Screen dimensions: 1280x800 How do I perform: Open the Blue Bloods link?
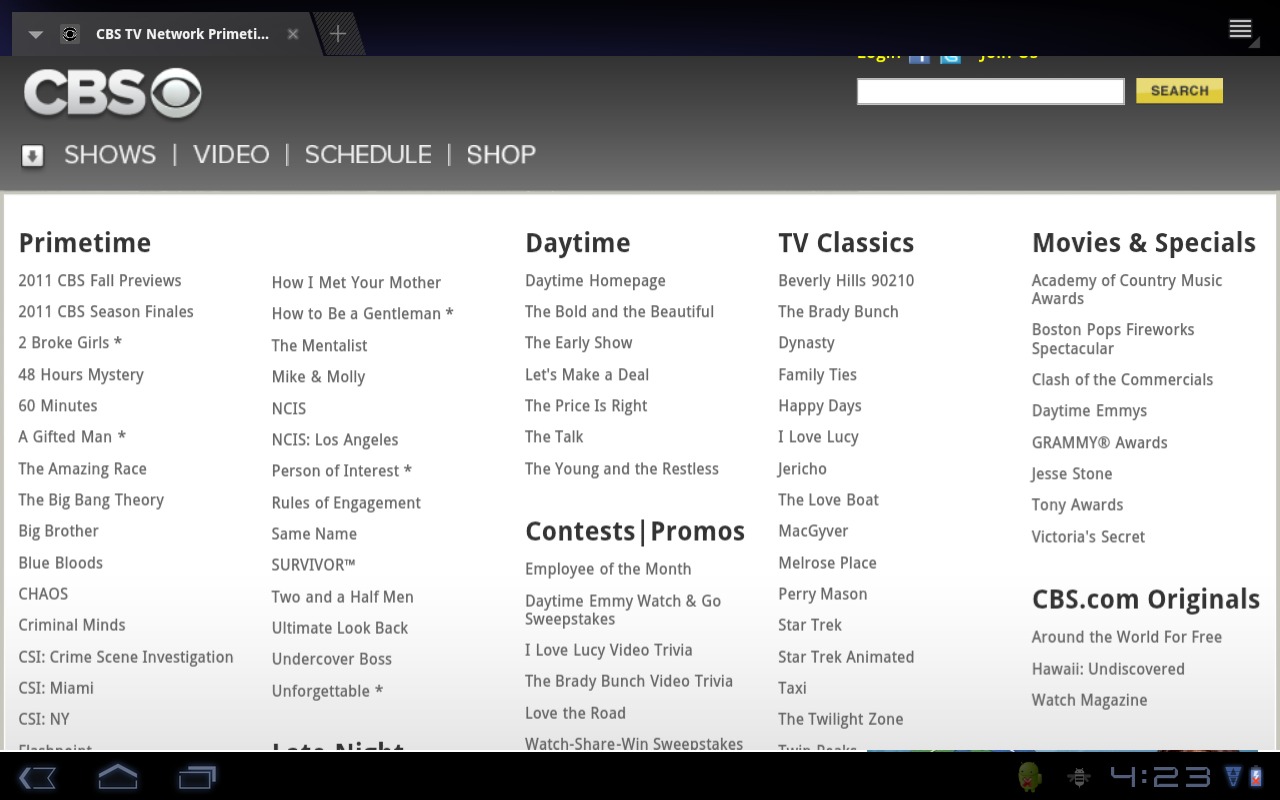click(x=61, y=563)
